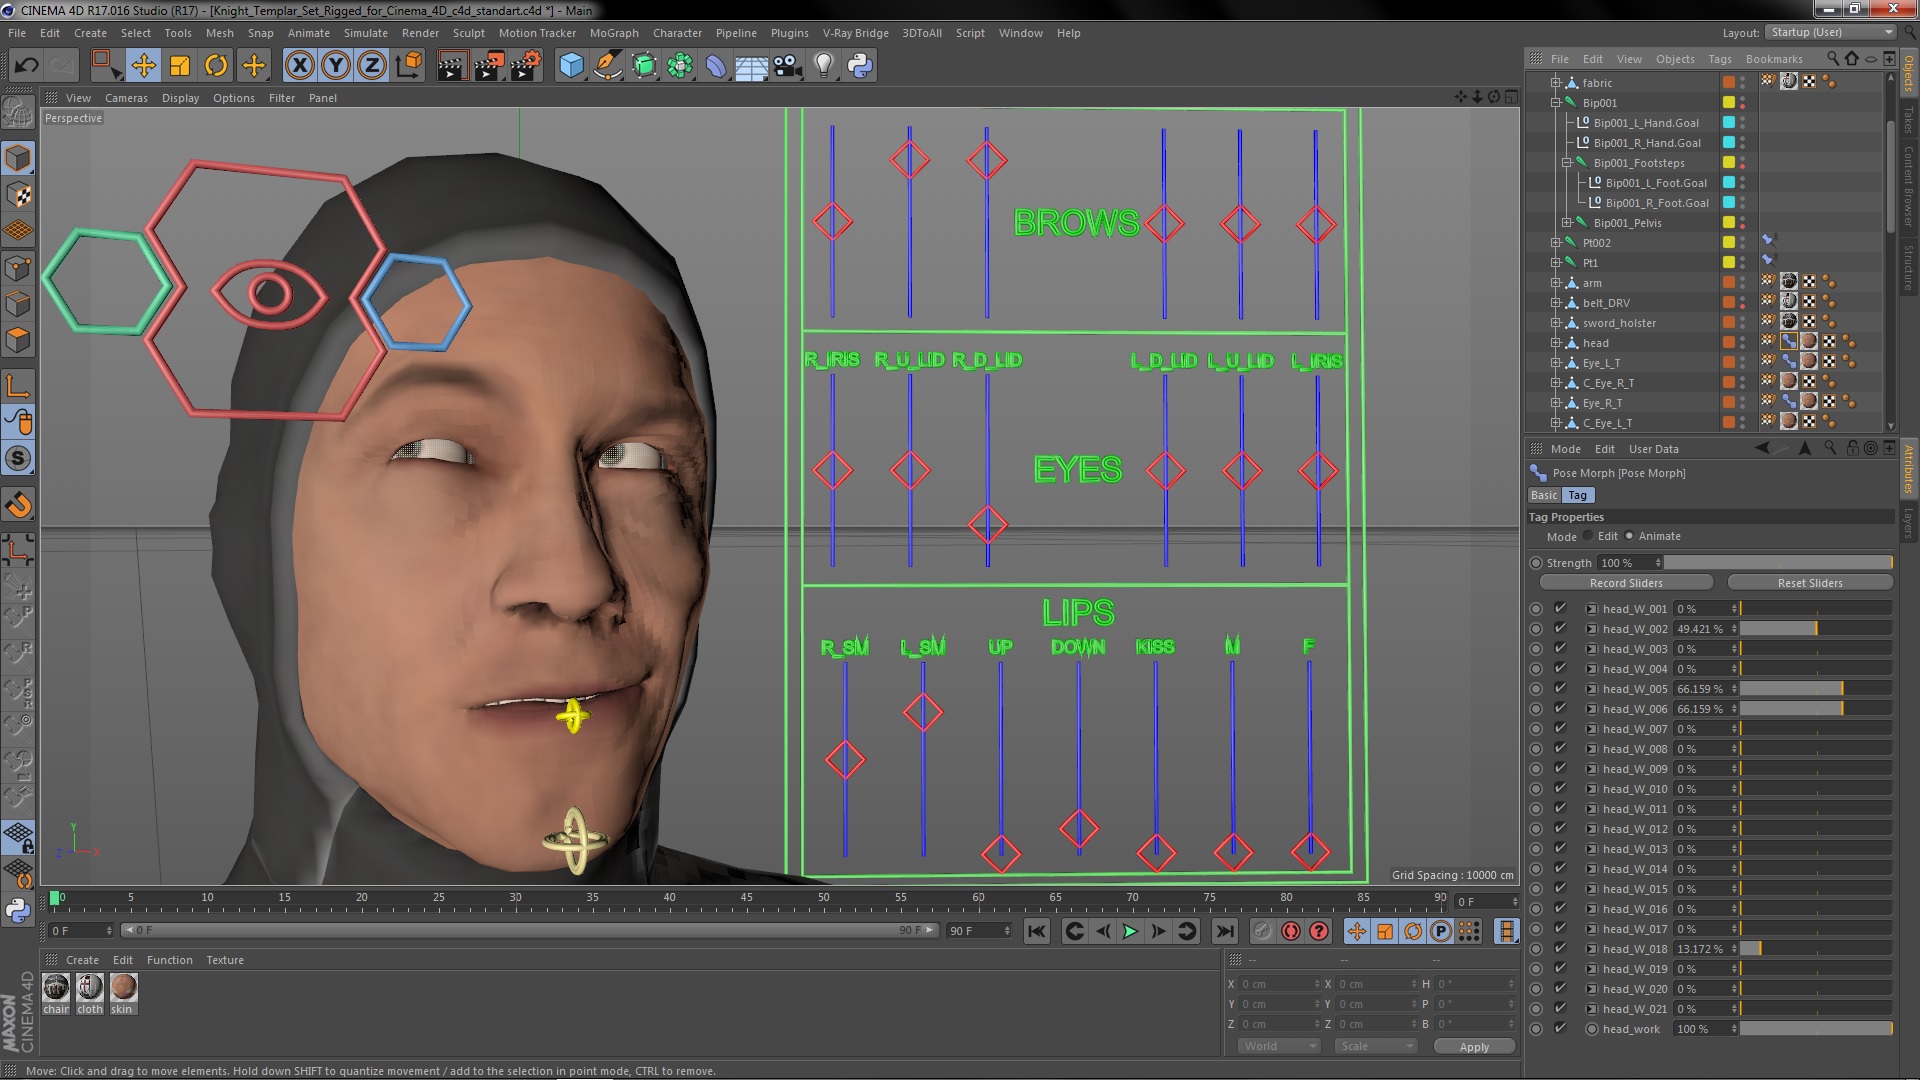Screen dimensions: 1920x1080
Task: Open the Python script icon in toolbar
Action: [860, 66]
